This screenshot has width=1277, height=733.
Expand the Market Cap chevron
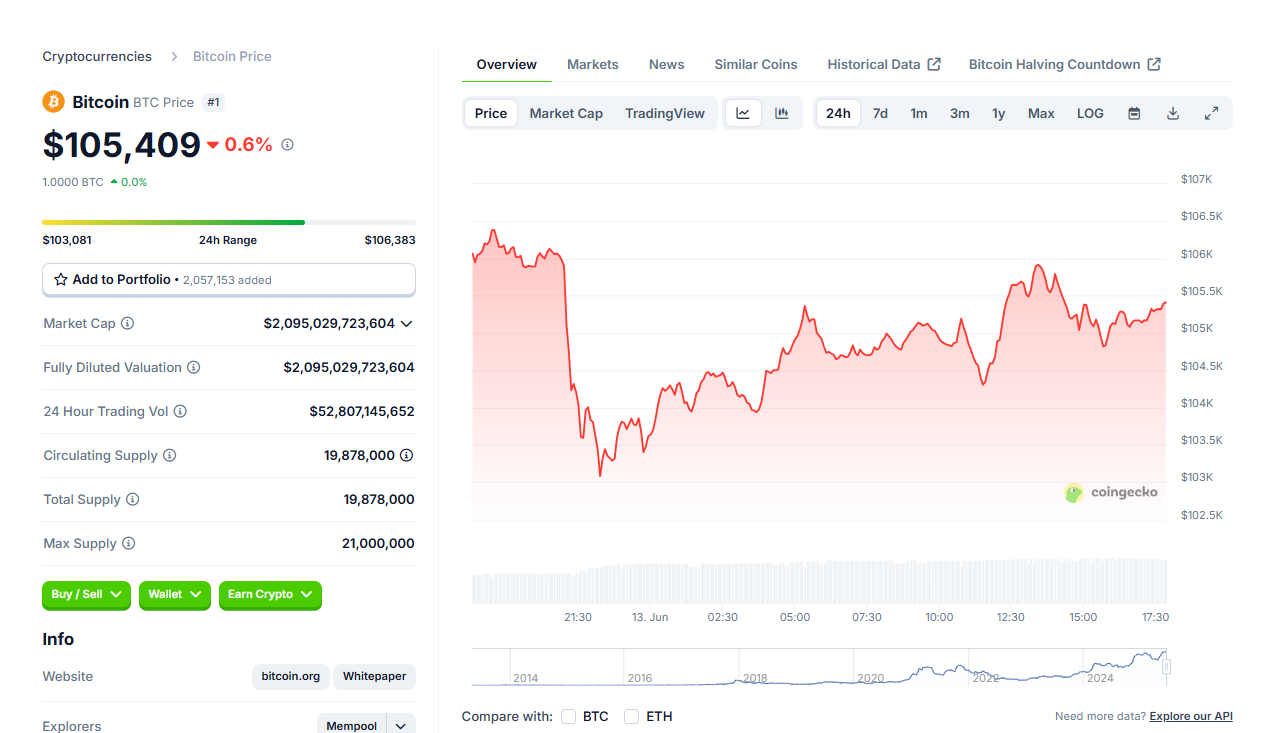click(406, 324)
